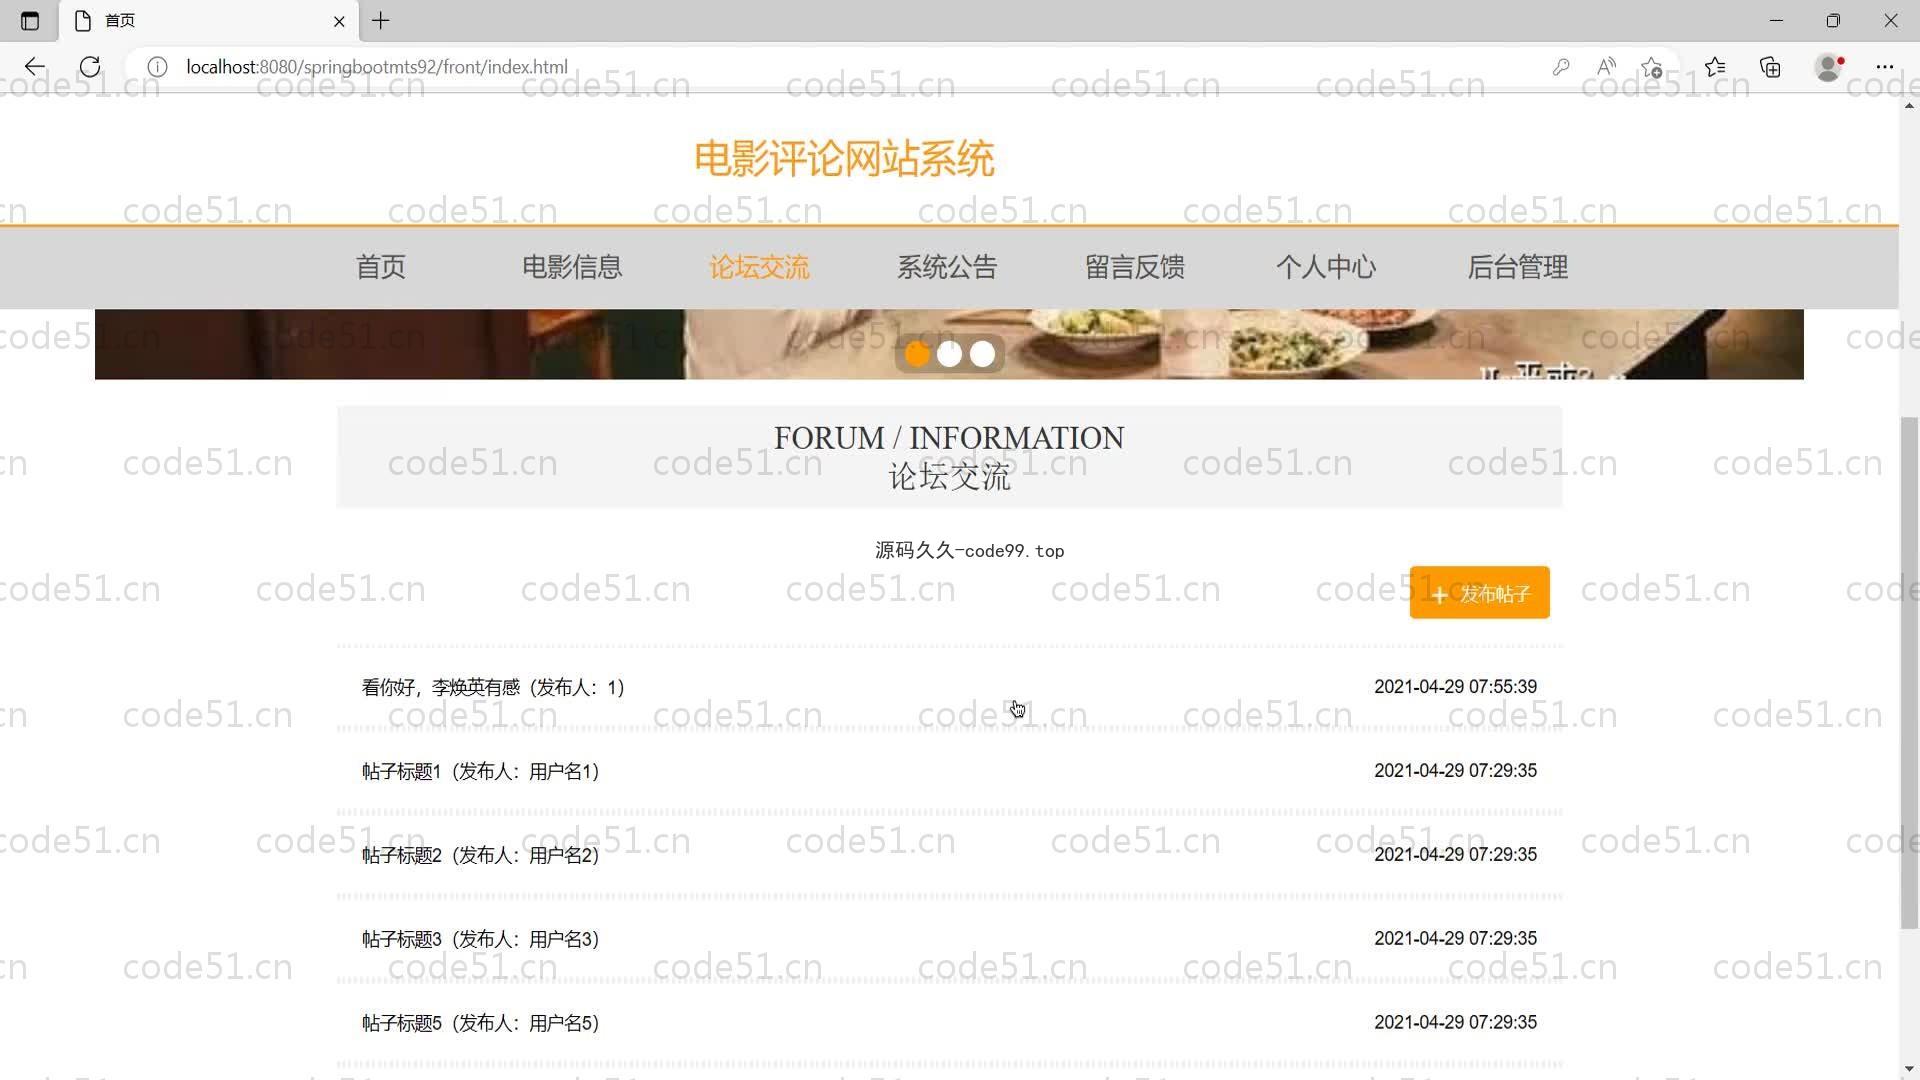The height and width of the screenshot is (1080, 1920).
Task: Close the 首页 browser tab
Action: point(339,21)
